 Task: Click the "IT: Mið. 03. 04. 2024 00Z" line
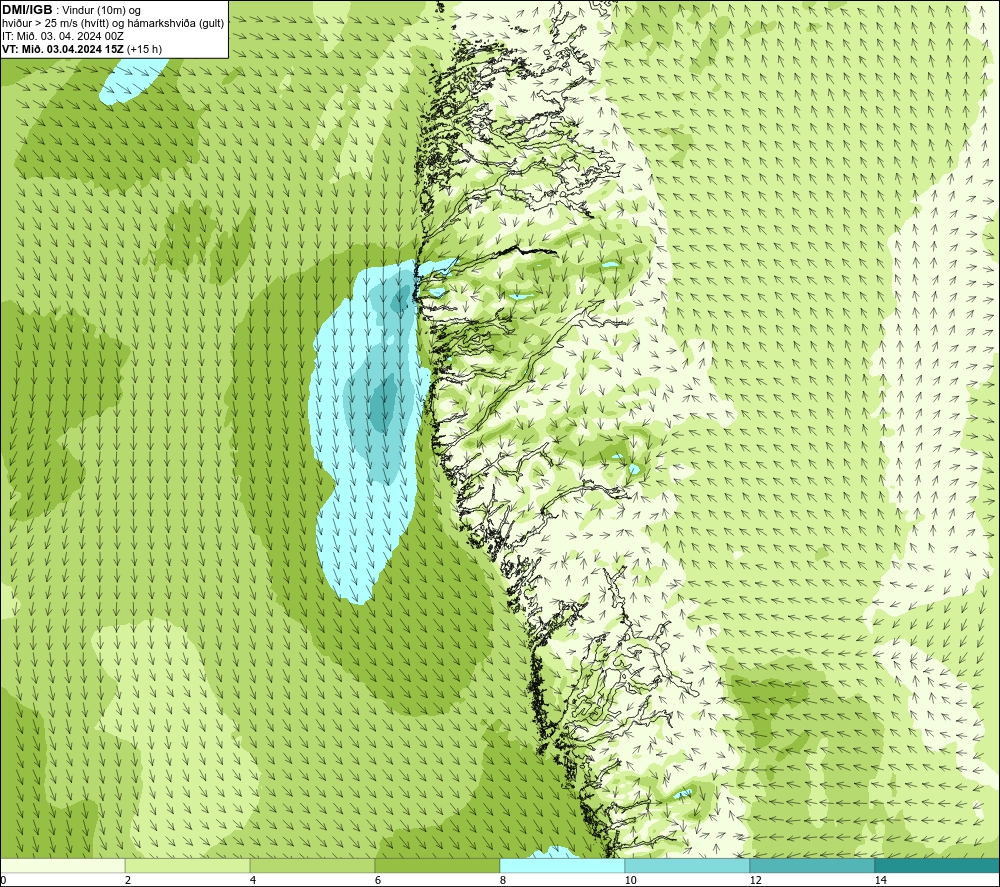[62, 36]
